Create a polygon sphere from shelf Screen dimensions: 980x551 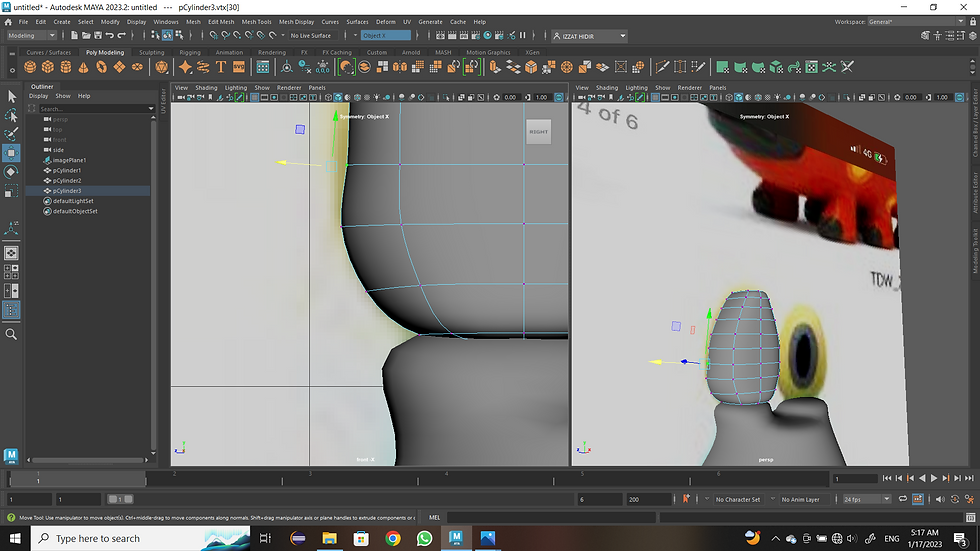(30, 67)
